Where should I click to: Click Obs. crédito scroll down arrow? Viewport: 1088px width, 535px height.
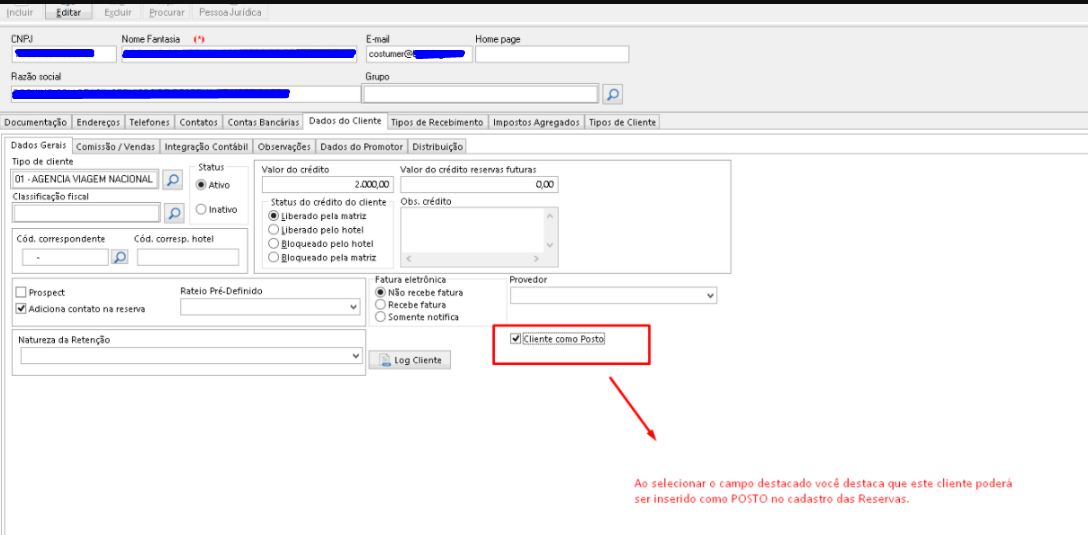(x=550, y=244)
